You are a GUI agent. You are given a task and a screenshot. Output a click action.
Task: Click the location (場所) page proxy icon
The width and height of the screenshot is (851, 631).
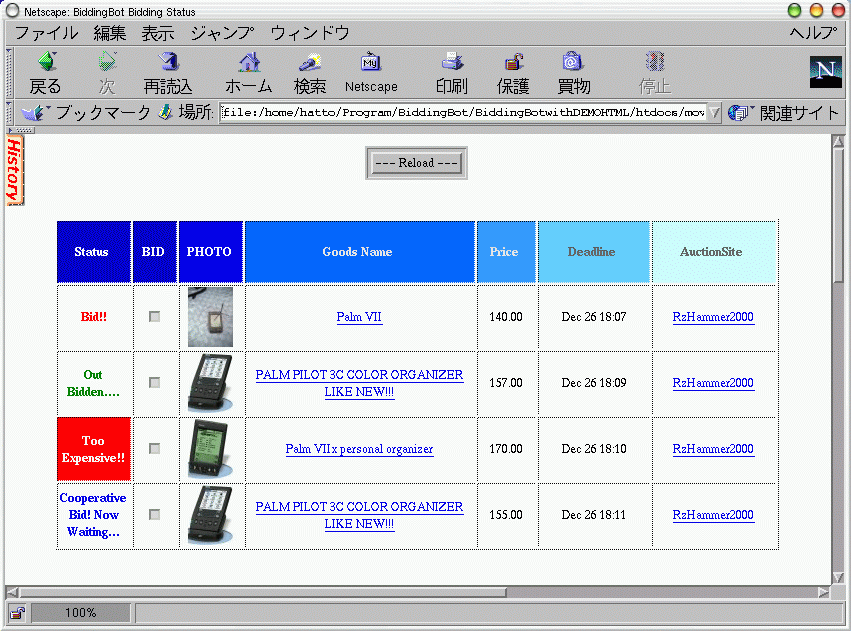pyautogui.click(x=165, y=112)
